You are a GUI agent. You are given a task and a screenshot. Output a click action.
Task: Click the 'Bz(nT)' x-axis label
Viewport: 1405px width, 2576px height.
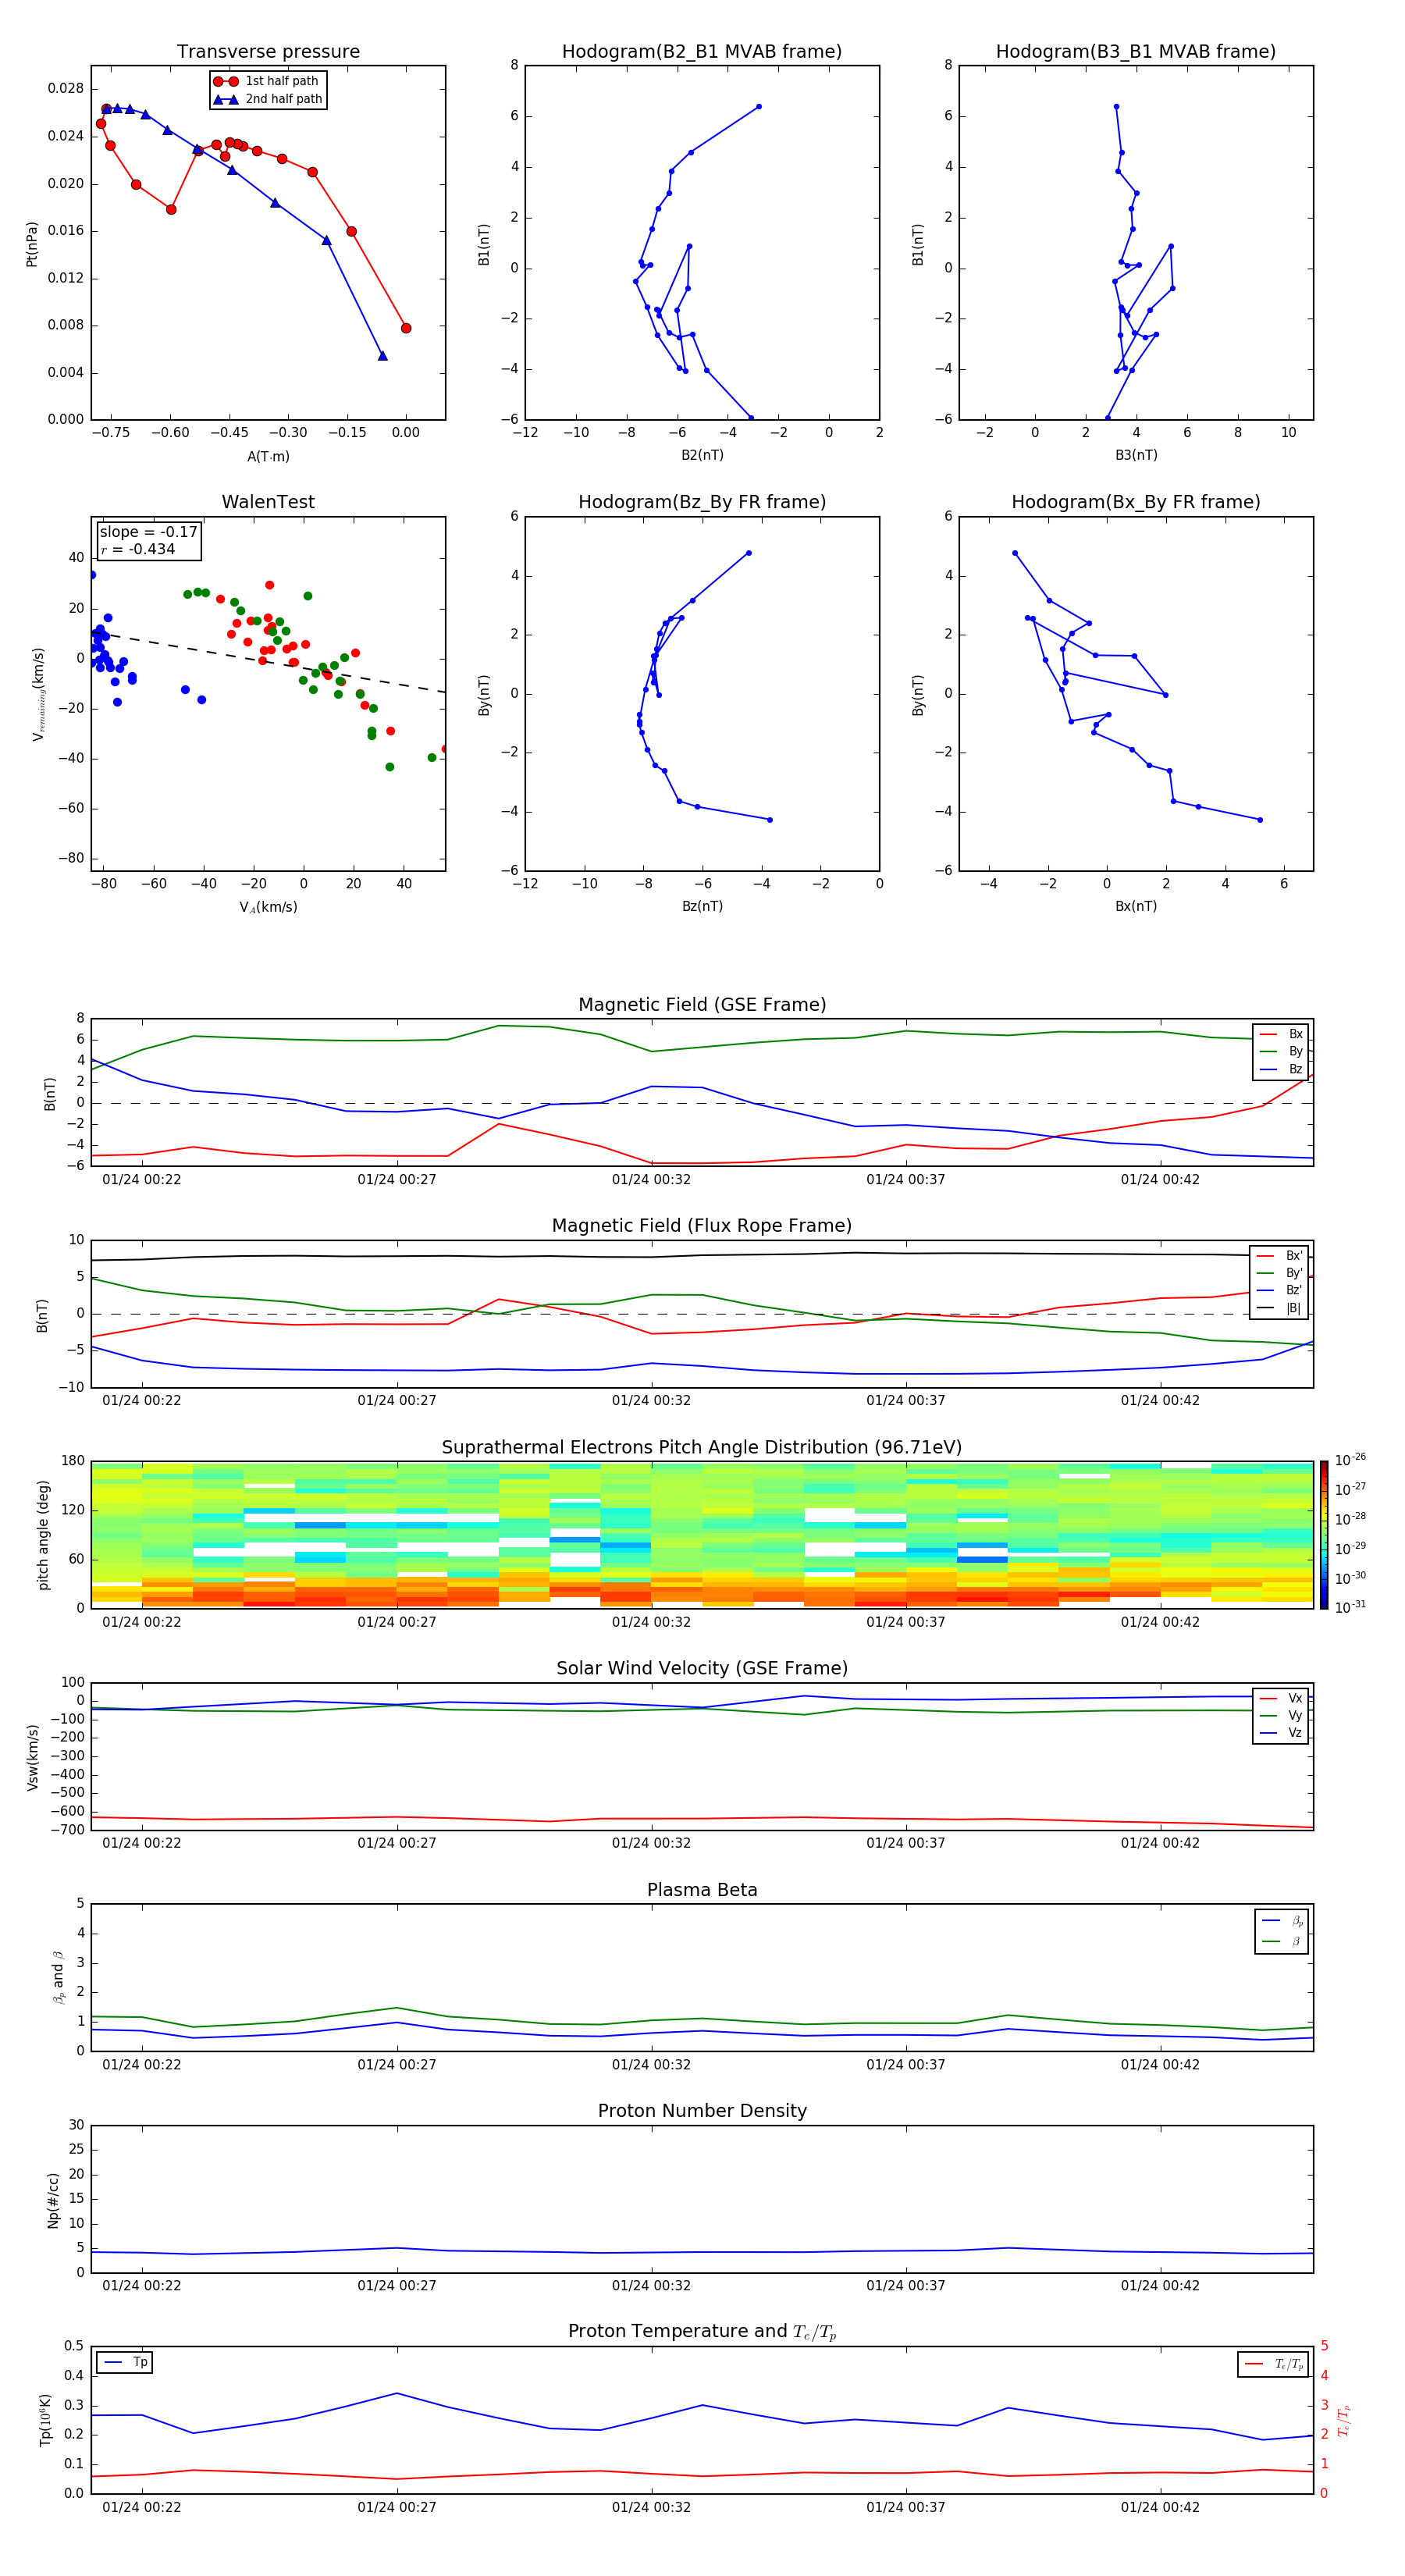coord(702,906)
